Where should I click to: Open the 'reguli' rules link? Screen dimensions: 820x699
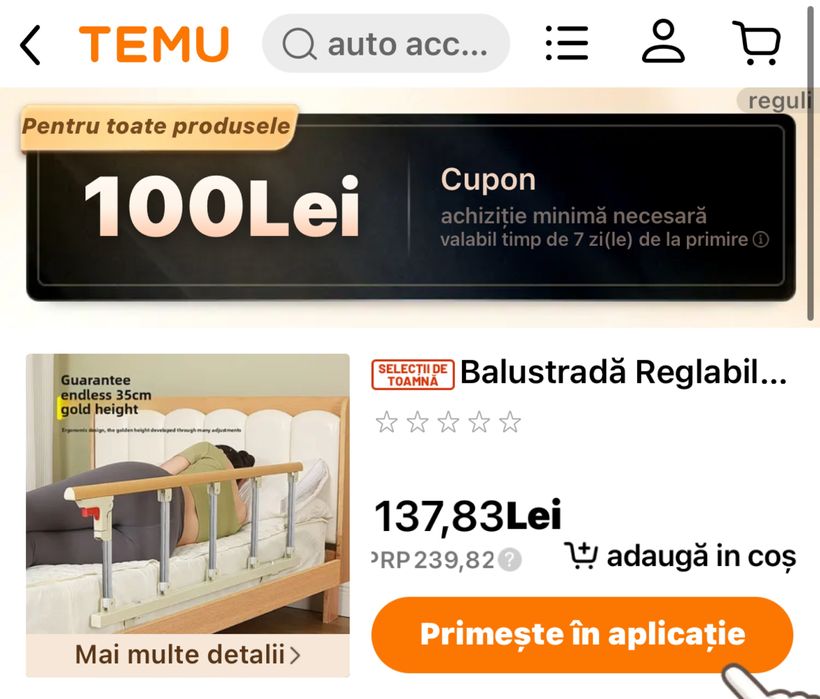coord(778,100)
